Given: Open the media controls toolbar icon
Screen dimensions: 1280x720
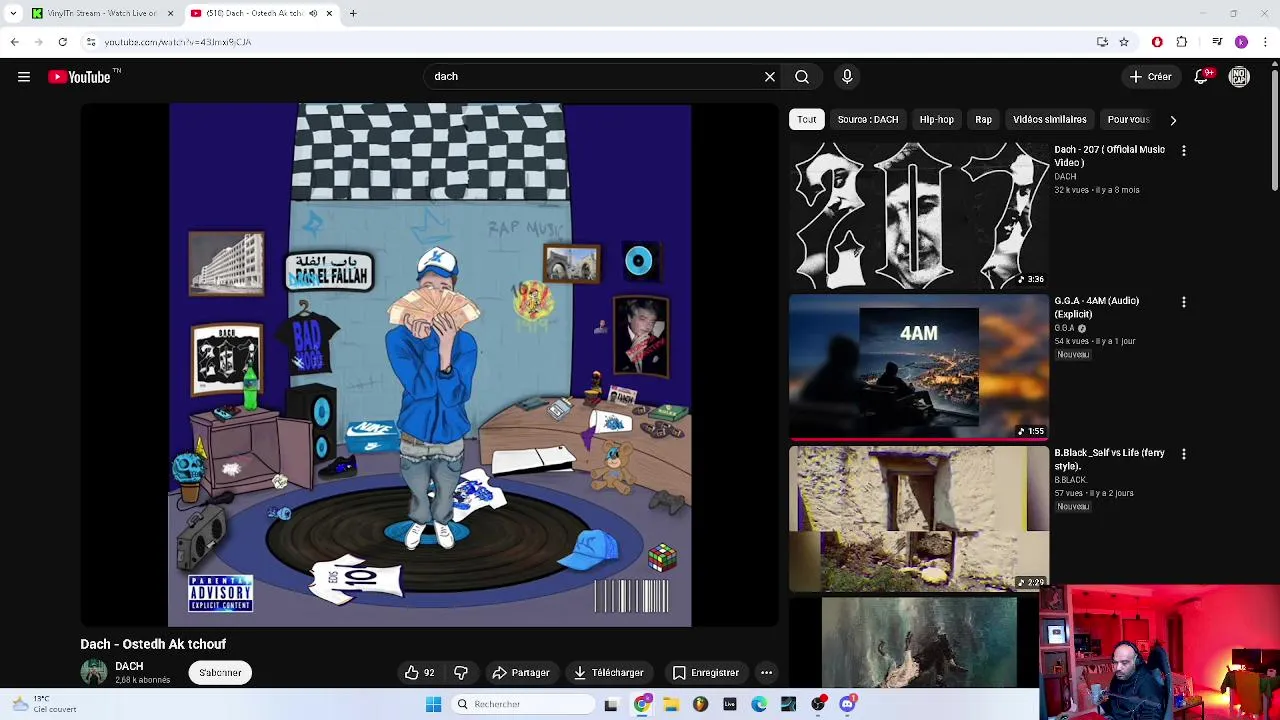Looking at the screenshot, I should tap(1217, 42).
